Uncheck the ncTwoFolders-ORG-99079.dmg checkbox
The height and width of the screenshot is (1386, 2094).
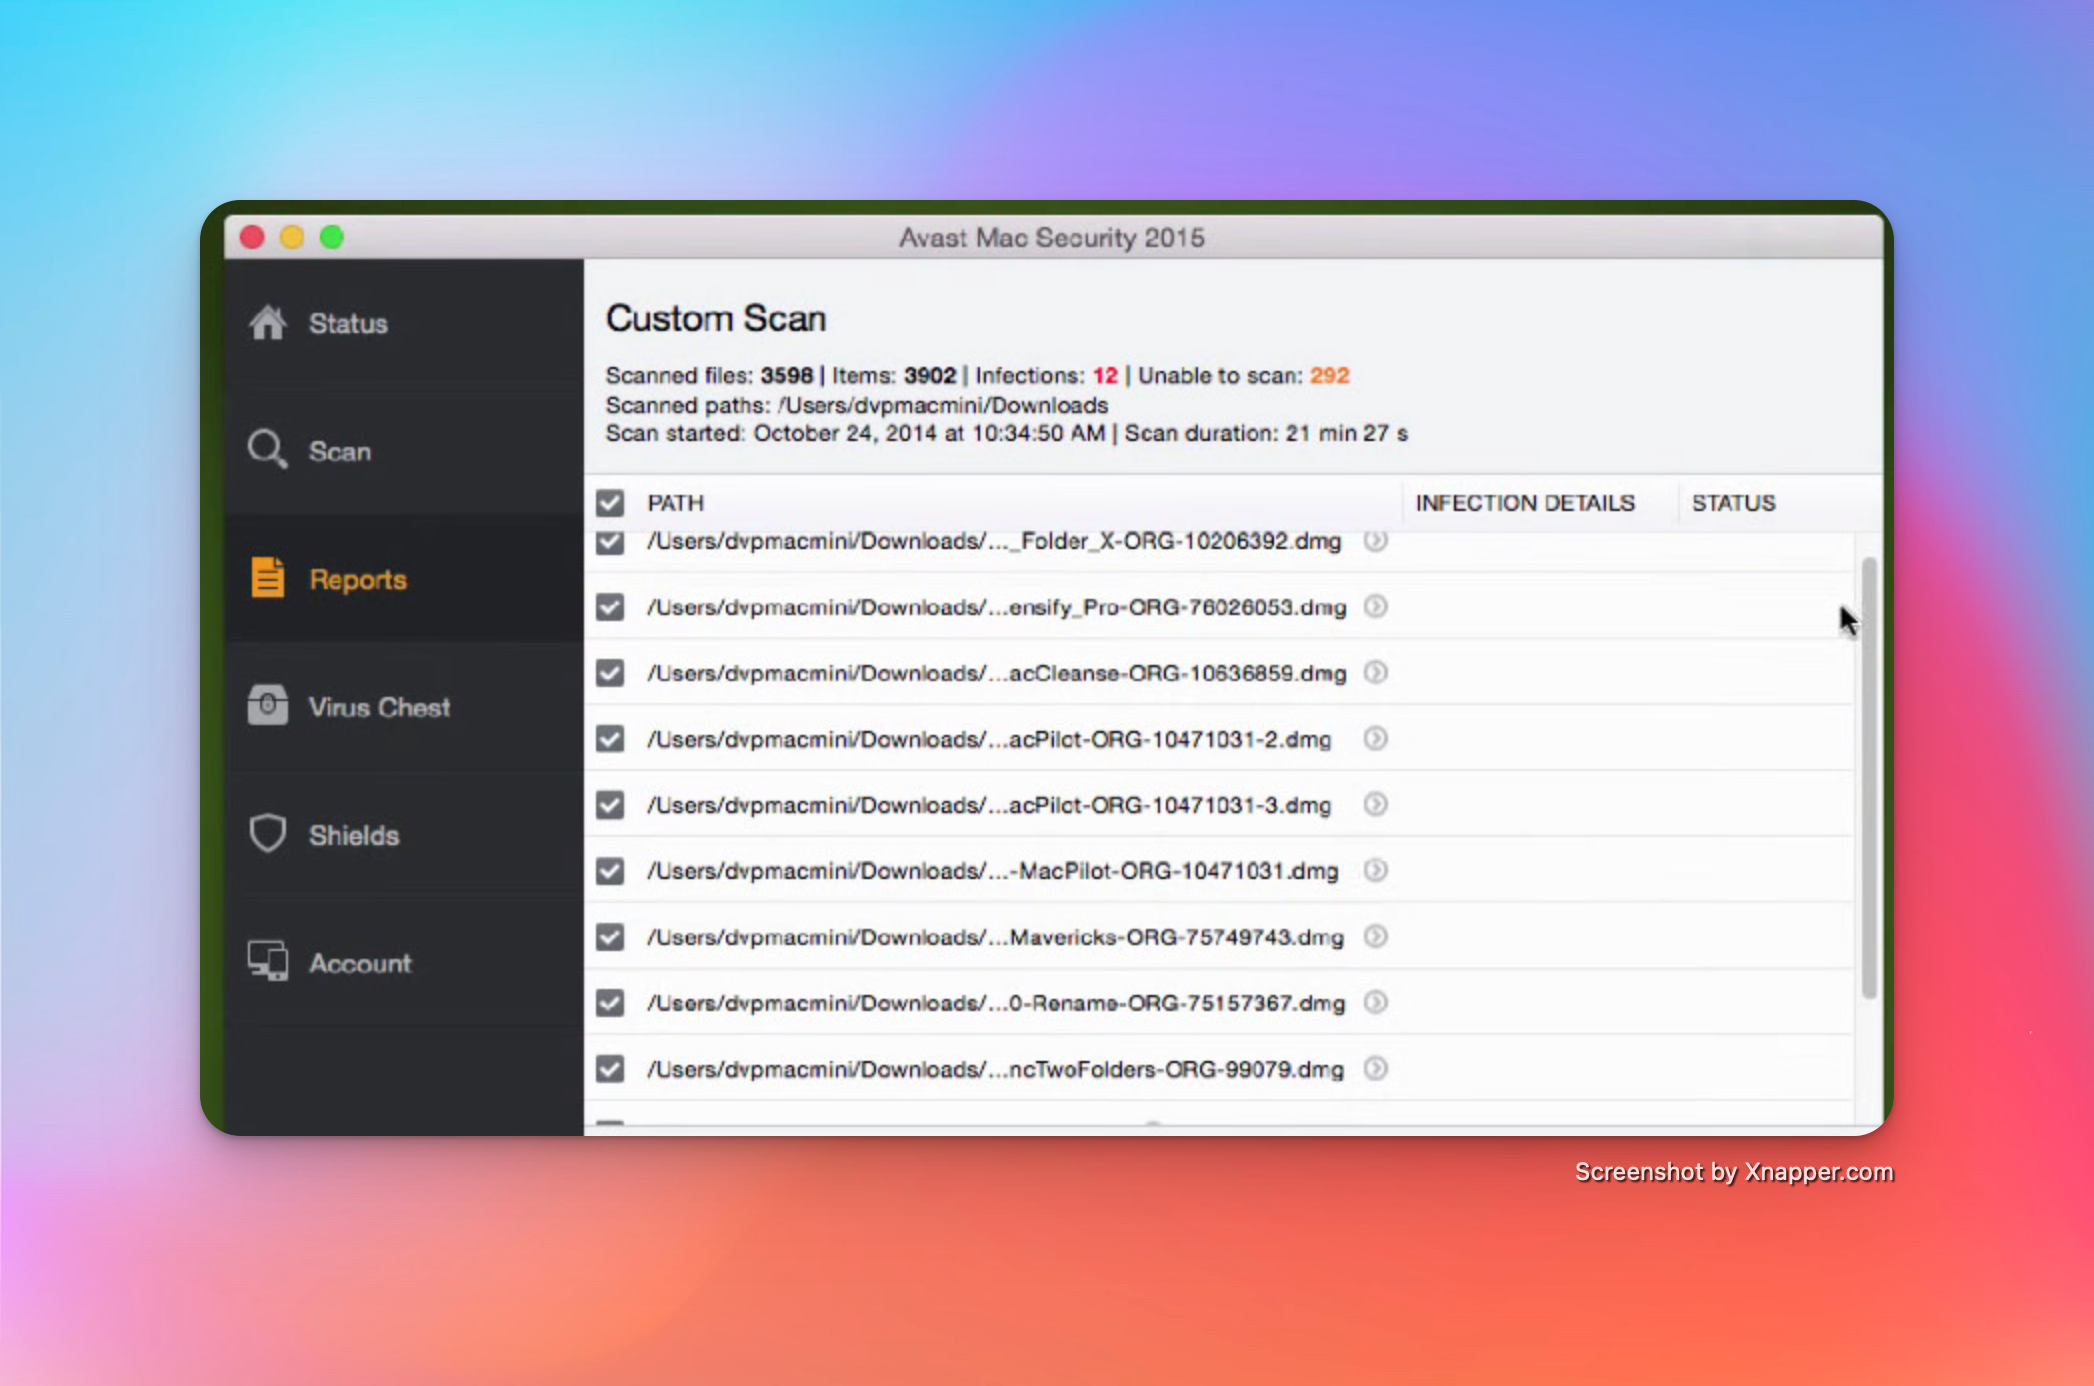pos(610,1069)
